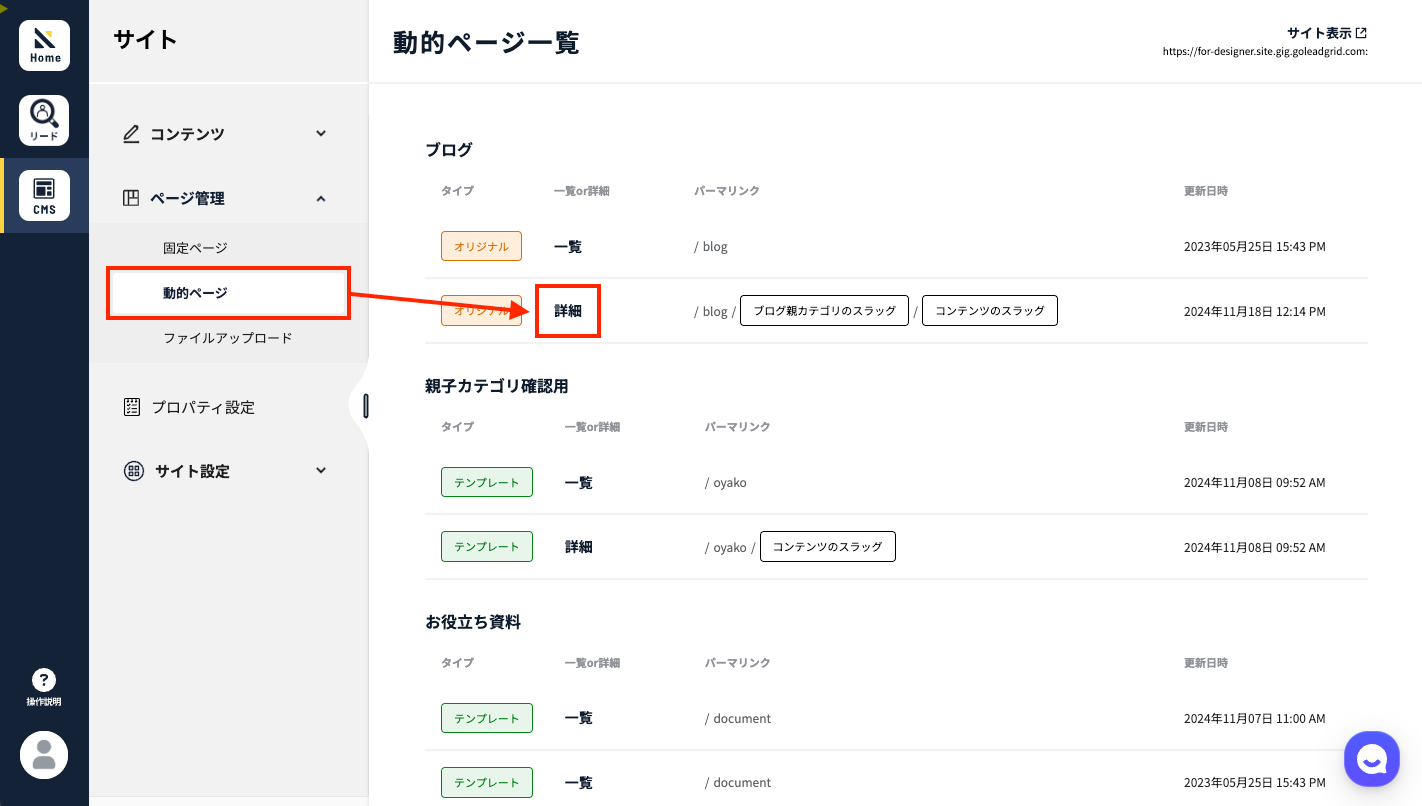Click パーマリンク header in the ブログ table
Image resolution: width=1422 pixels, height=806 pixels.
pyautogui.click(x=727, y=191)
